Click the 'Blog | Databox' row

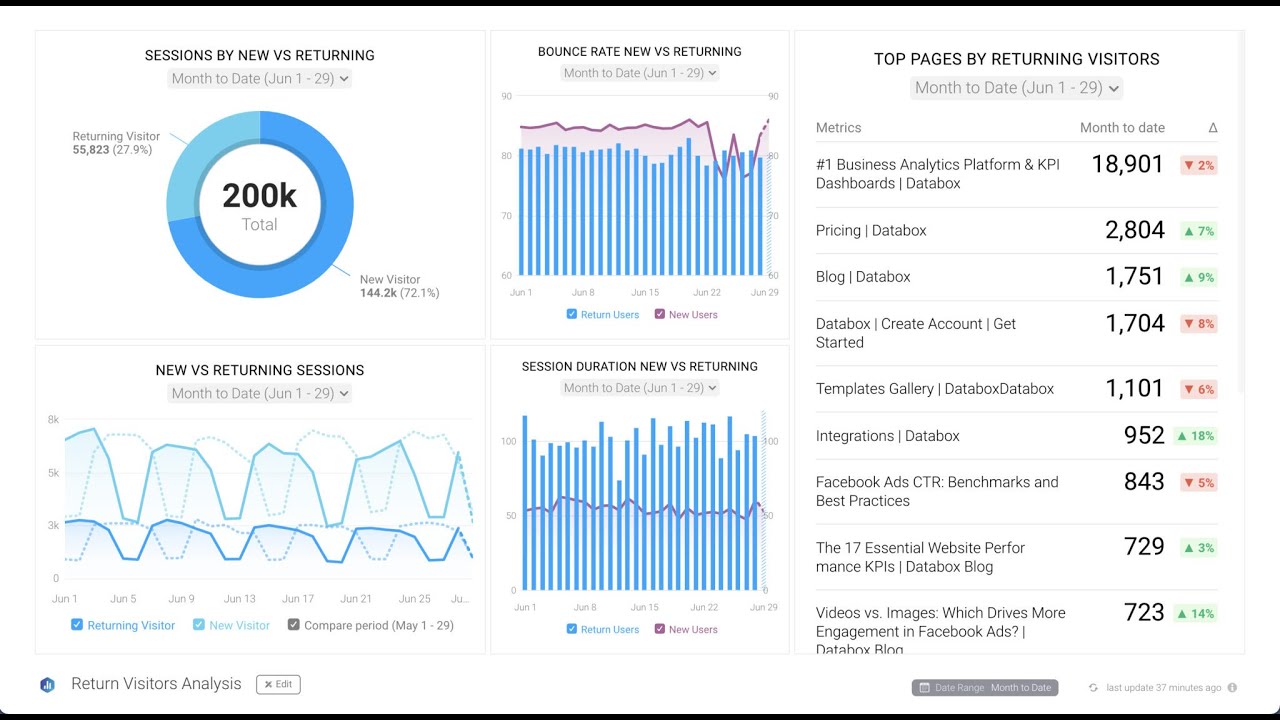coord(1017,277)
